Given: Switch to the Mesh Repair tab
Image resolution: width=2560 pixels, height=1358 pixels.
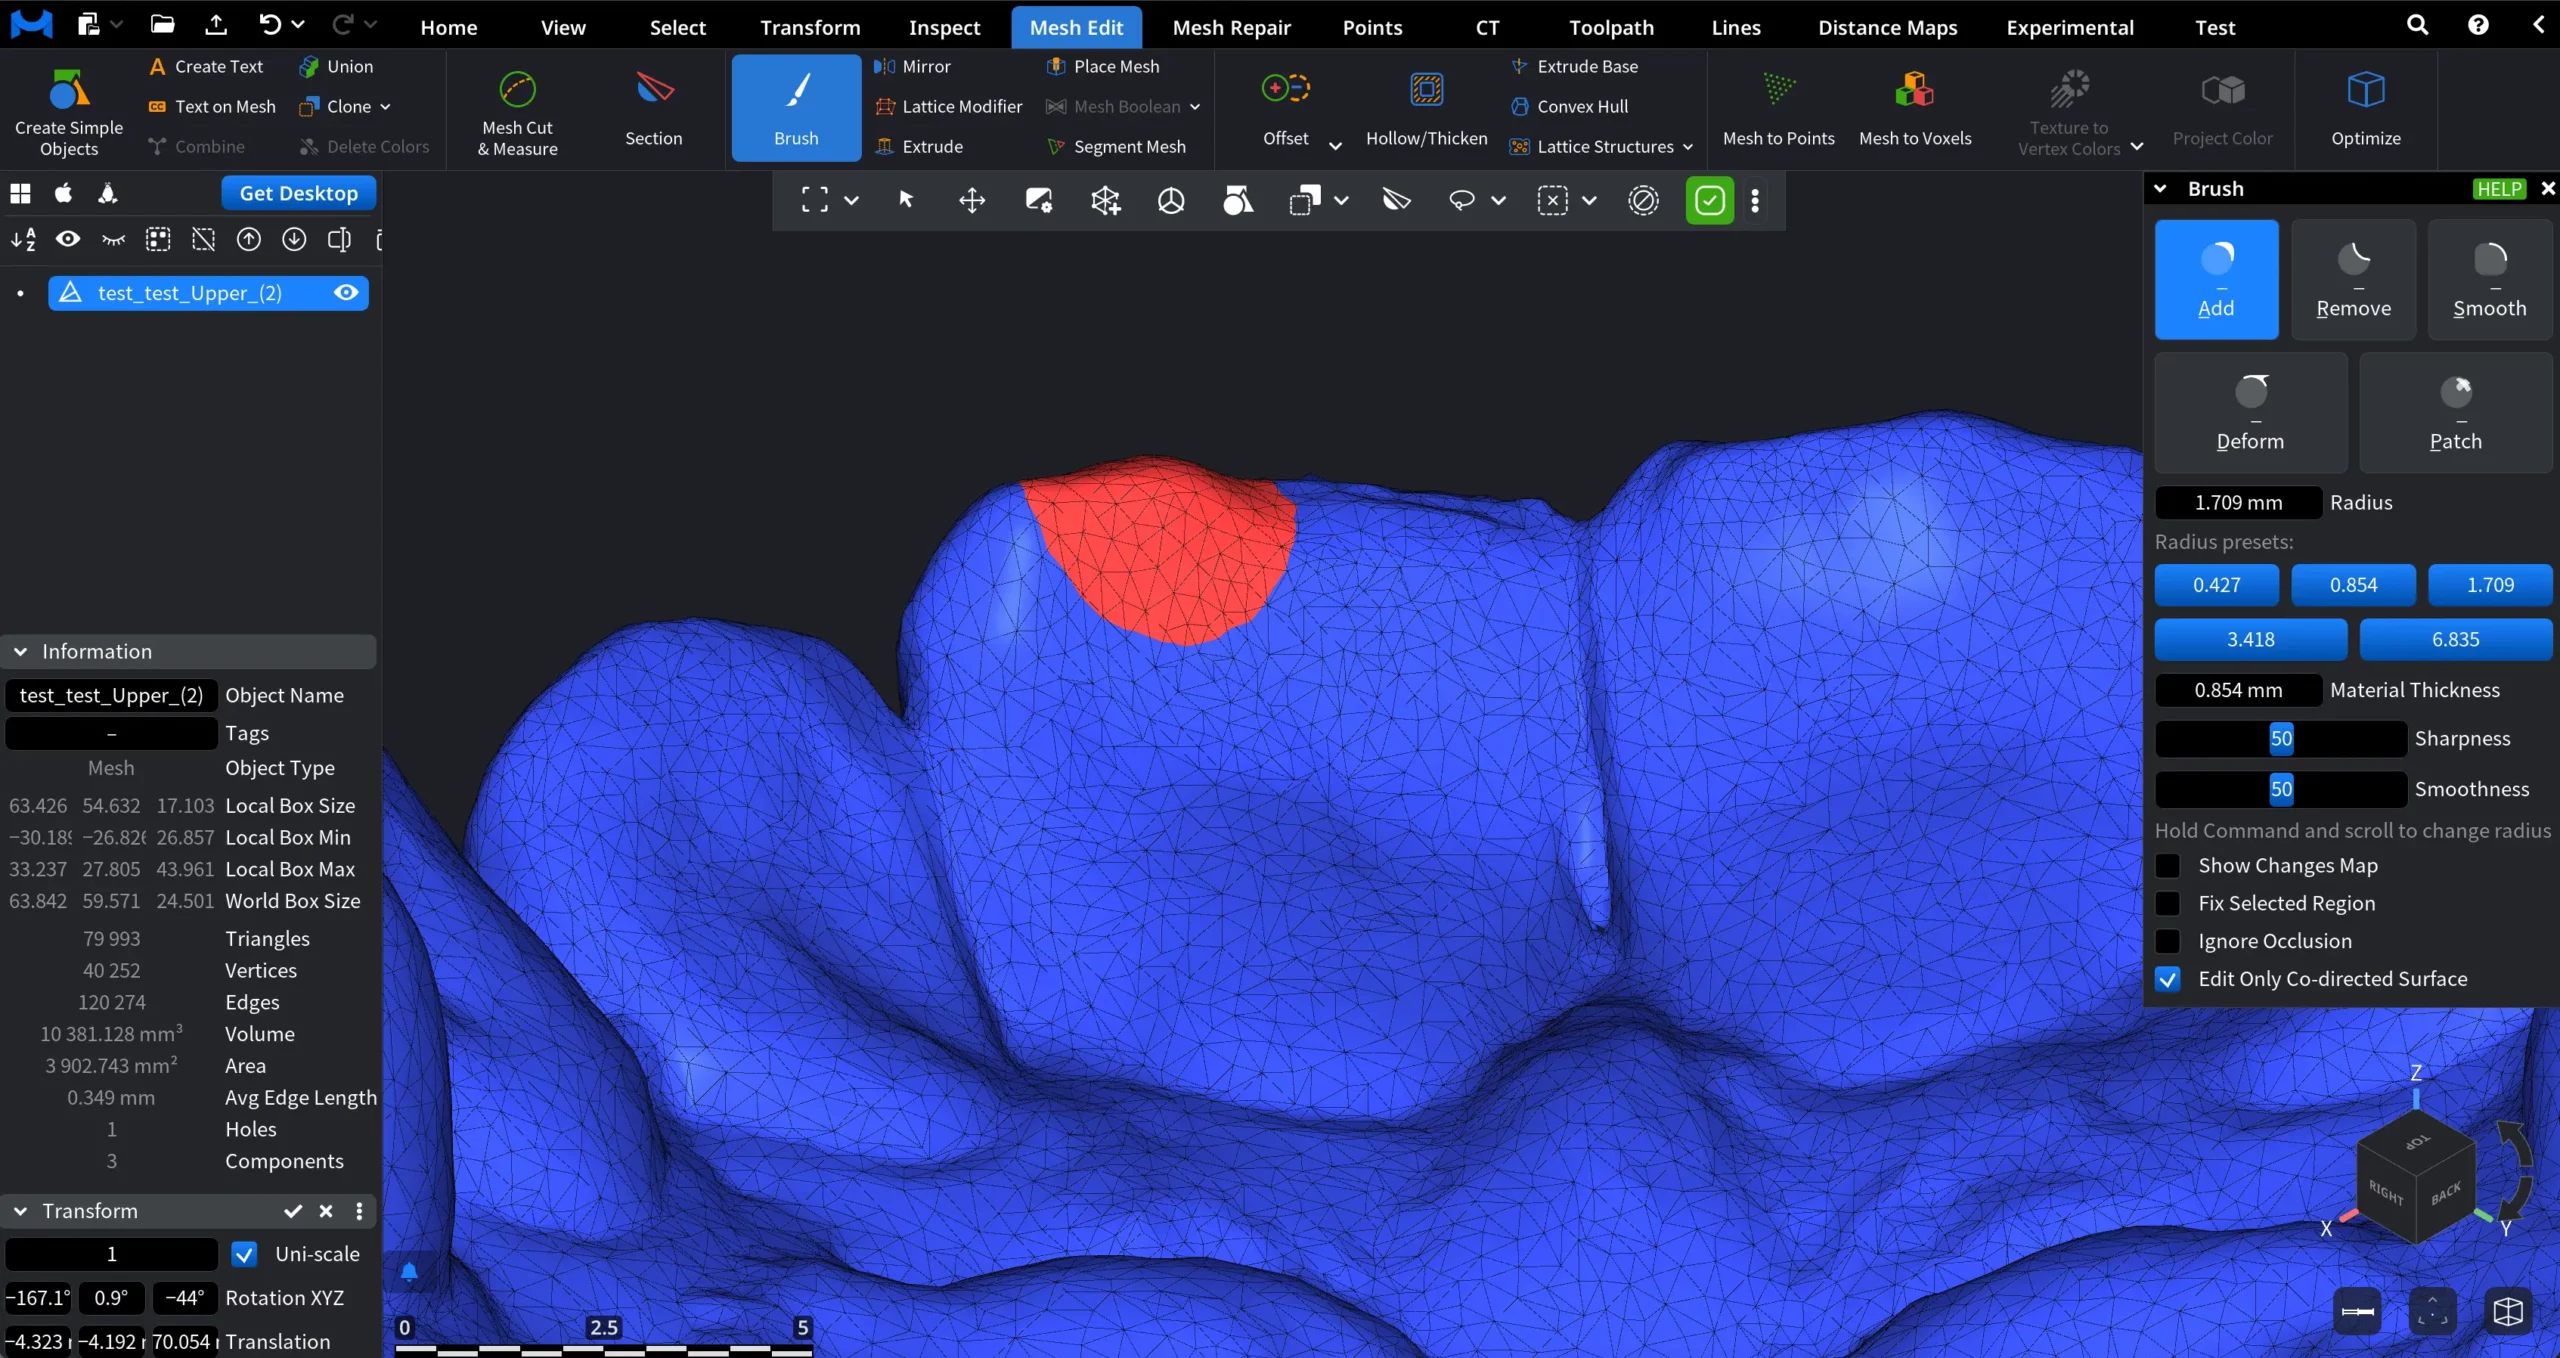Looking at the screenshot, I should click(x=1232, y=27).
